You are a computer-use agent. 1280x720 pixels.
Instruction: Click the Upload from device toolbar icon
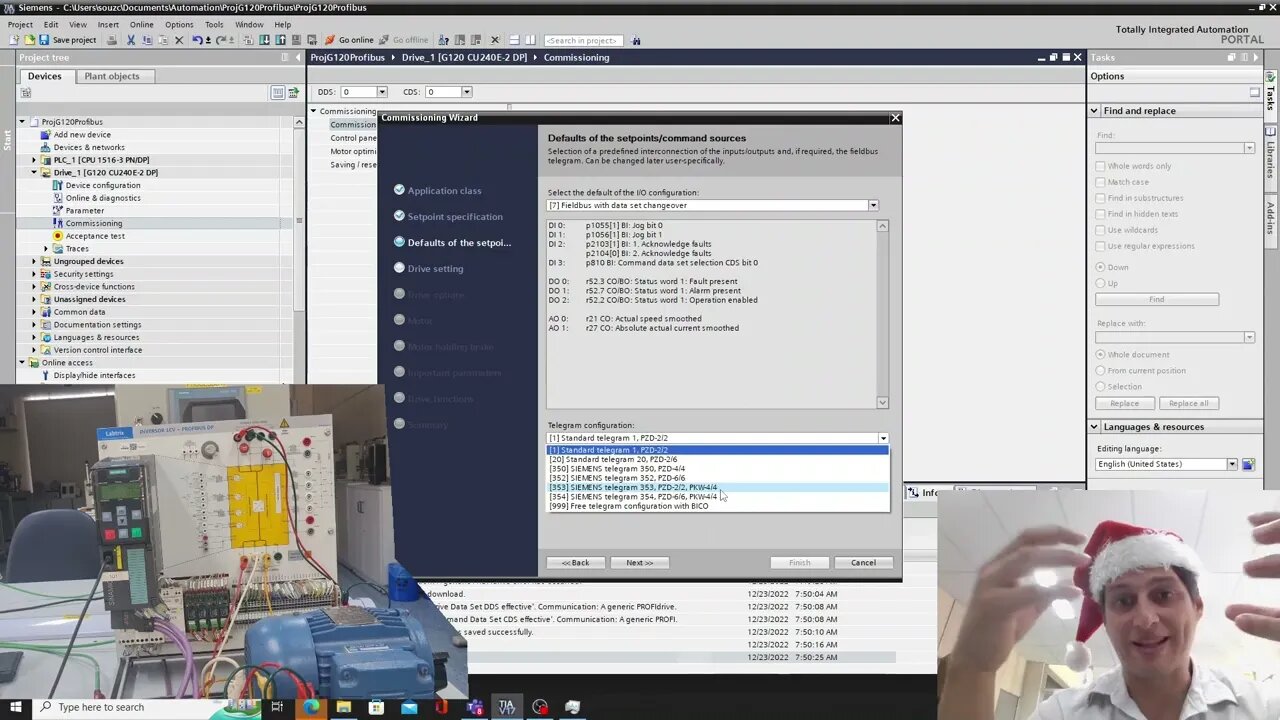279,40
